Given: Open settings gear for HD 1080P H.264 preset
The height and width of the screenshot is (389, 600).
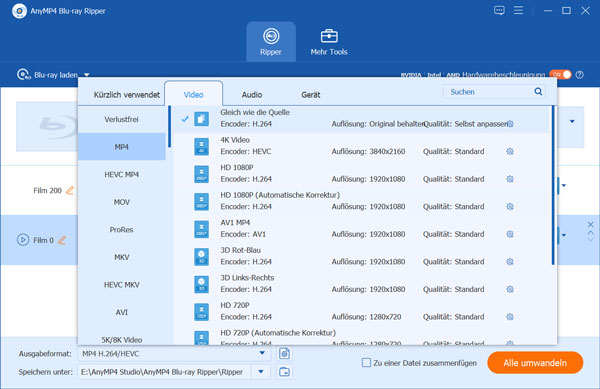Looking at the screenshot, I should [x=510, y=179].
